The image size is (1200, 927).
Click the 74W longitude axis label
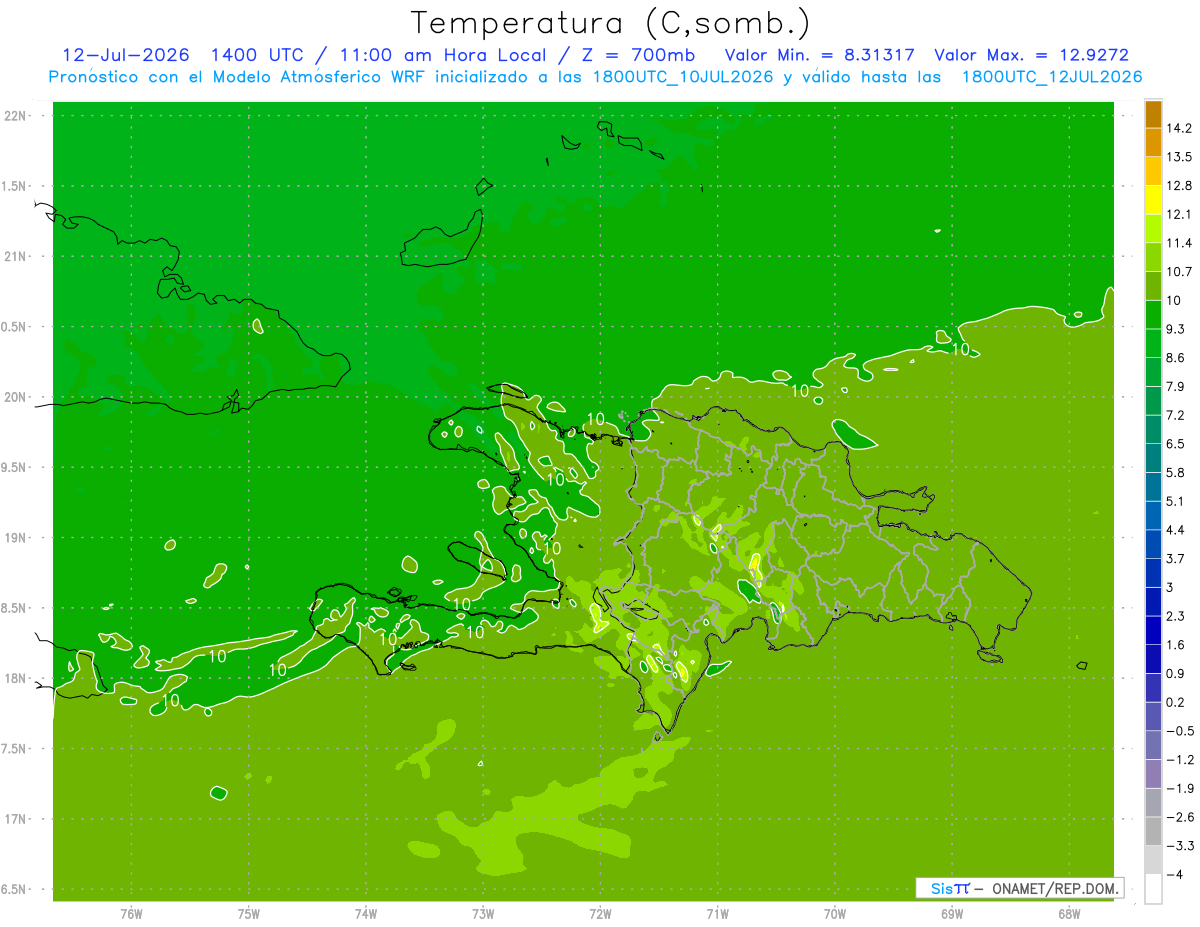366,912
